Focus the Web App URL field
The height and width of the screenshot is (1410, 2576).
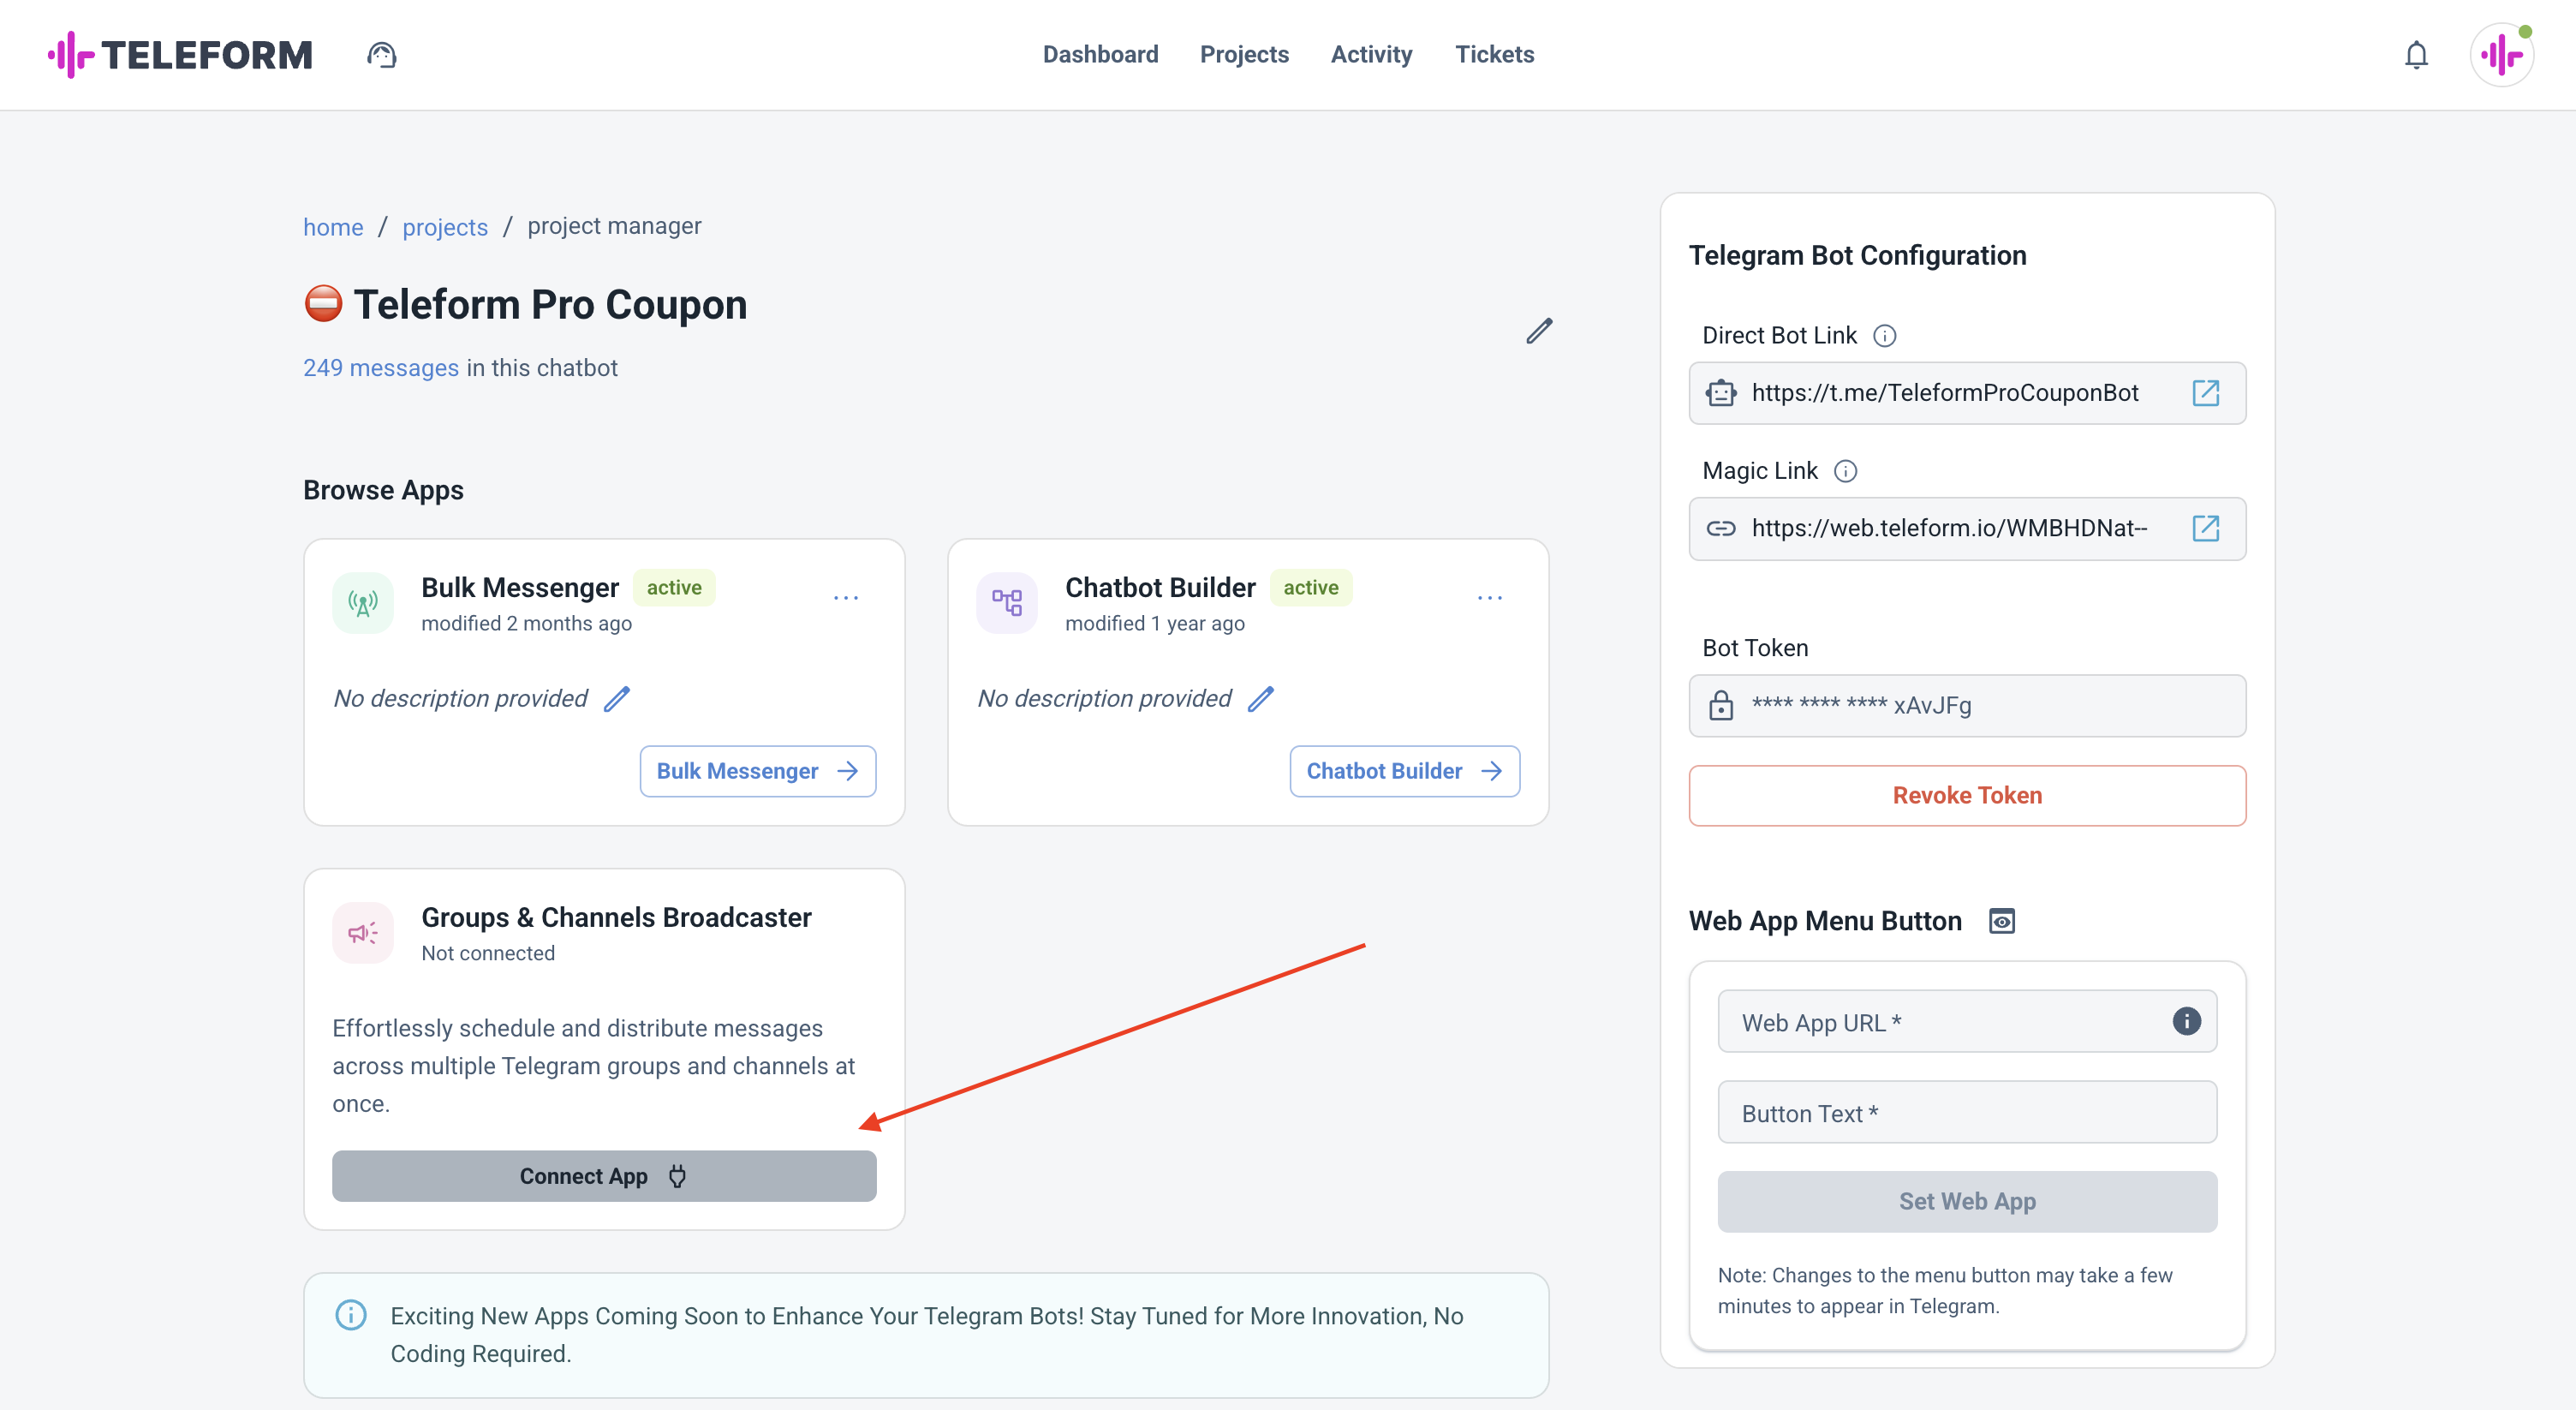tap(1967, 1022)
